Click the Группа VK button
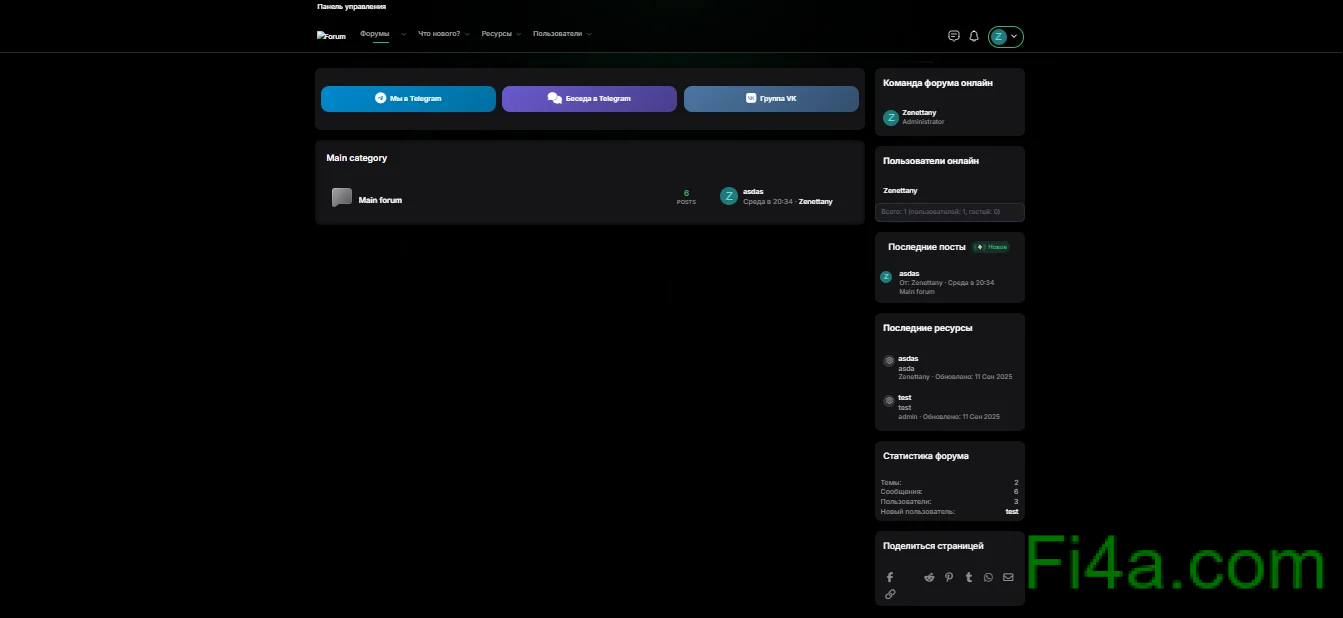The height and width of the screenshot is (618, 1343). (771, 99)
